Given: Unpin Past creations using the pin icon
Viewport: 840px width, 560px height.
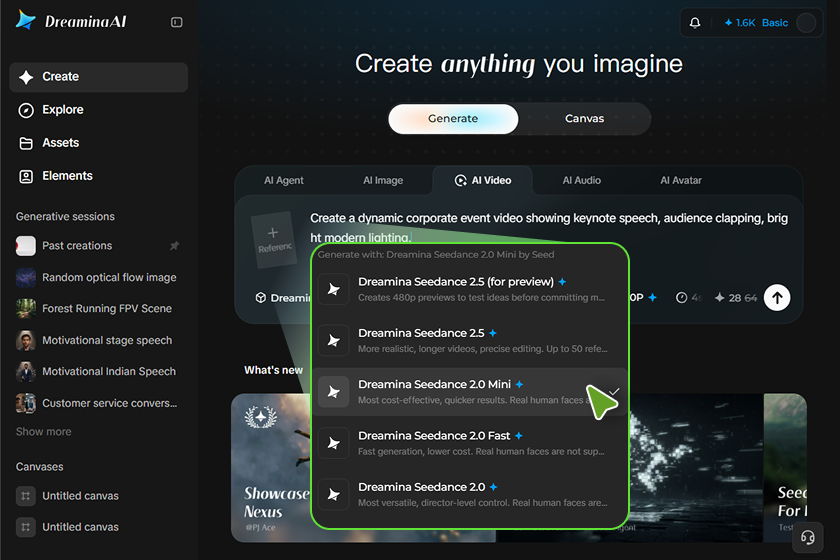Looking at the screenshot, I should click(174, 245).
